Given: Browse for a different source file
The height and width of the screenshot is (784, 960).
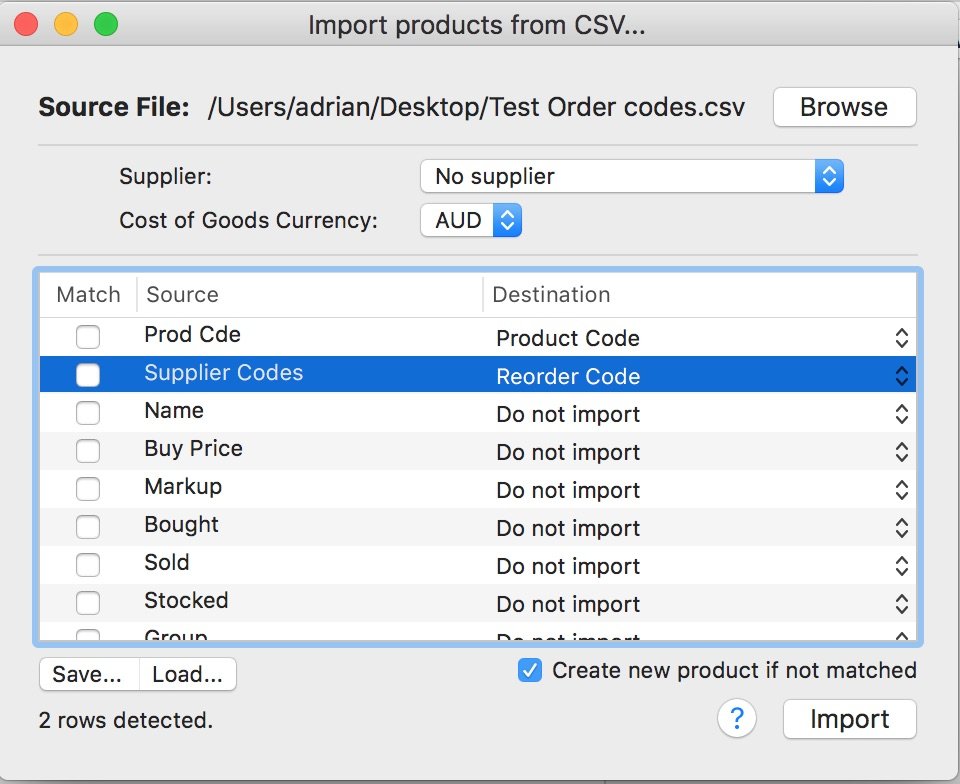Looking at the screenshot, I should (x=844, y=107).
